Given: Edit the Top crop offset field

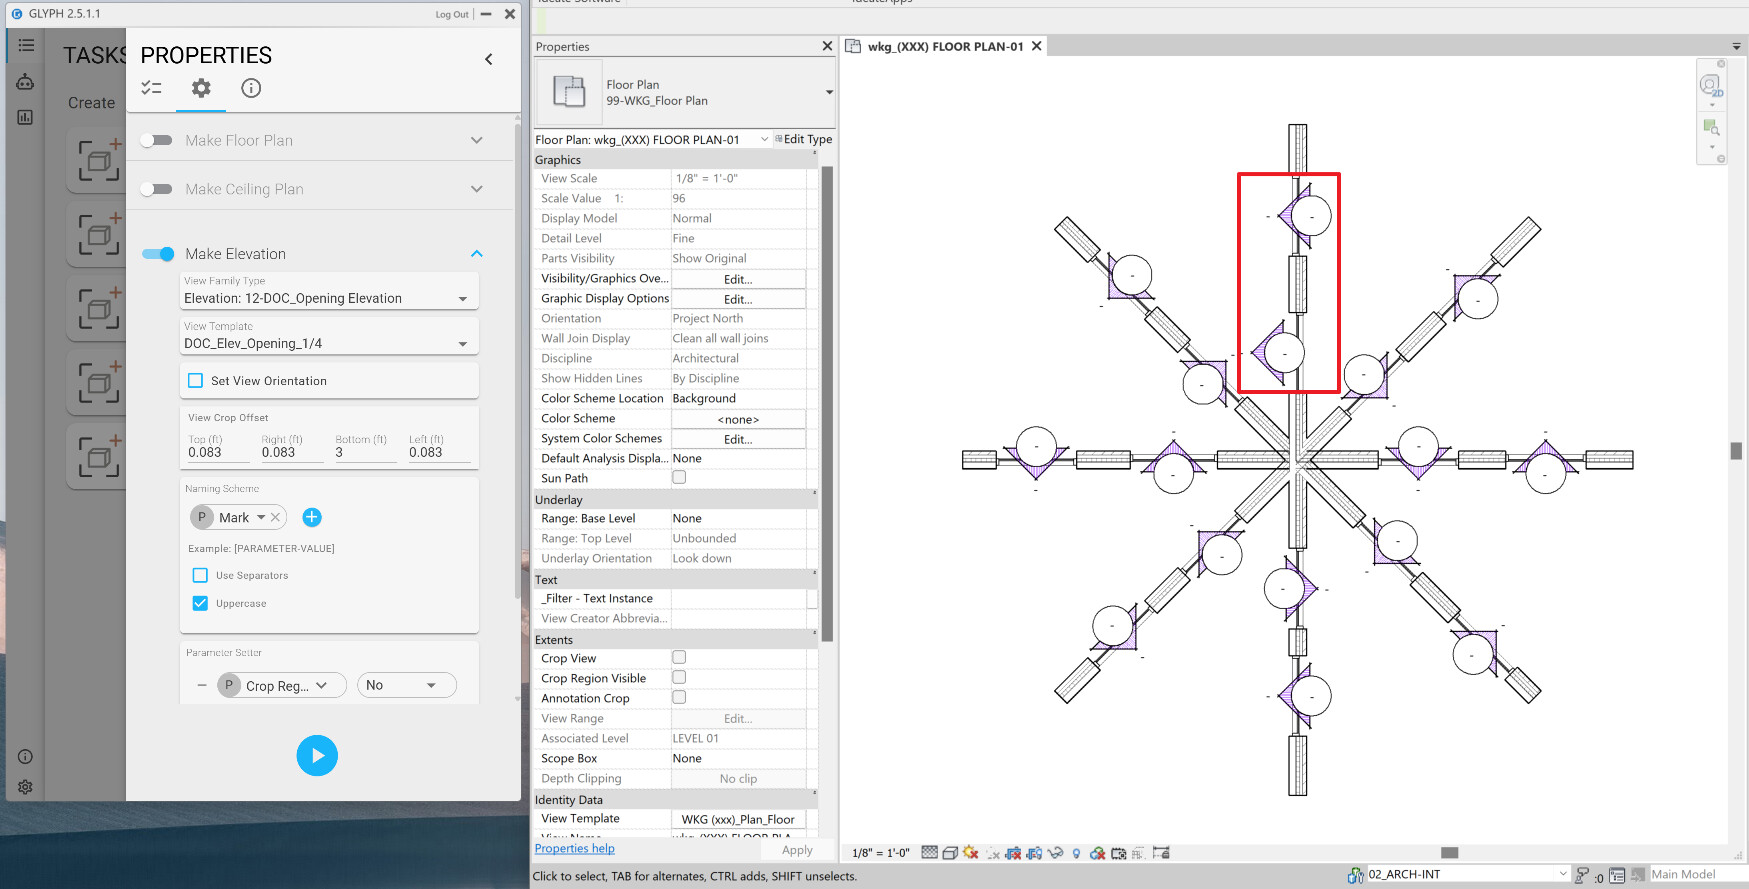Looking at the screenshot, I should tap(218, 452).
